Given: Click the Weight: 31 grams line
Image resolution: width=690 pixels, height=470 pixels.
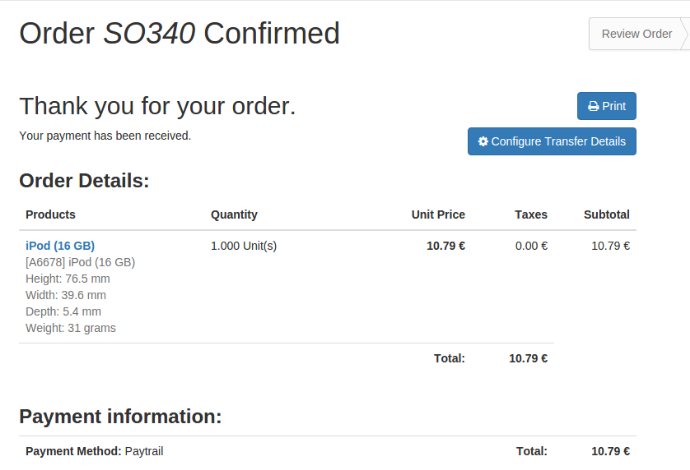Looking at the screenshot, I should (x=70, y=328).
